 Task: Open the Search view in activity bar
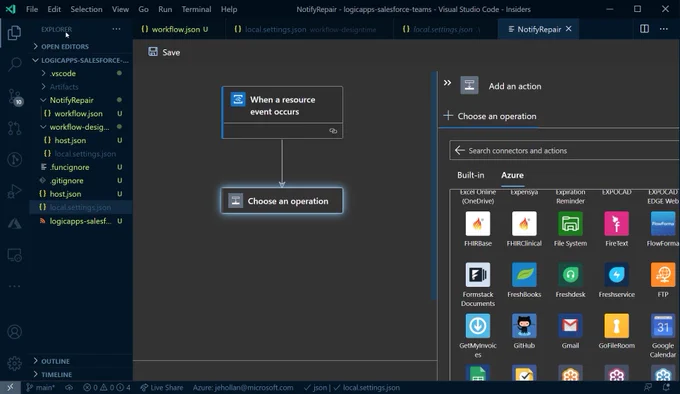14,64
